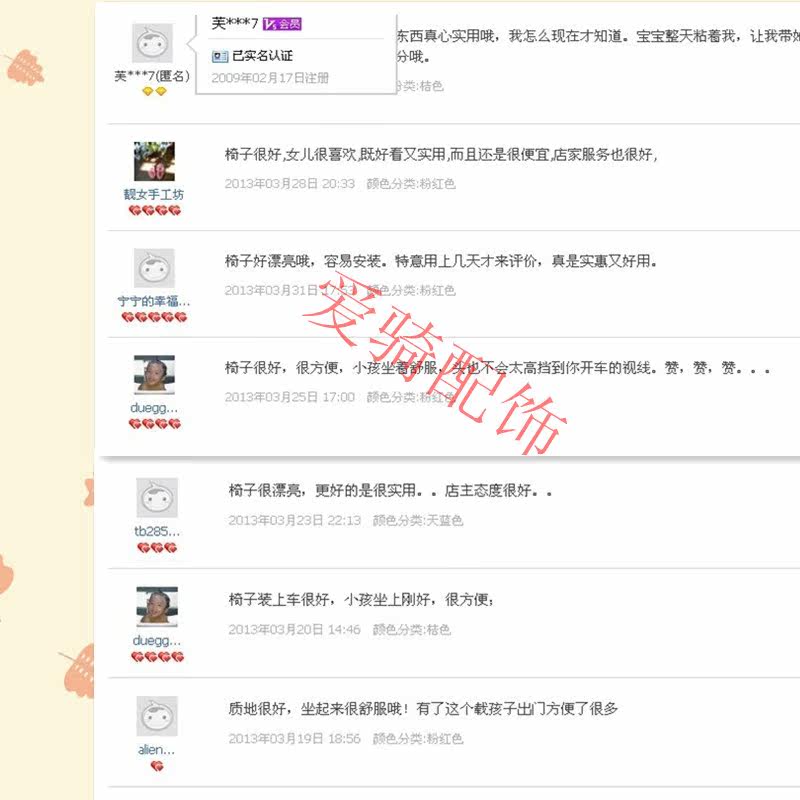Open duegg... baby photo in 03月20日 review
The height and width of the screenshot is (800, 800).
pyautogui.click(x=157, y=606)
